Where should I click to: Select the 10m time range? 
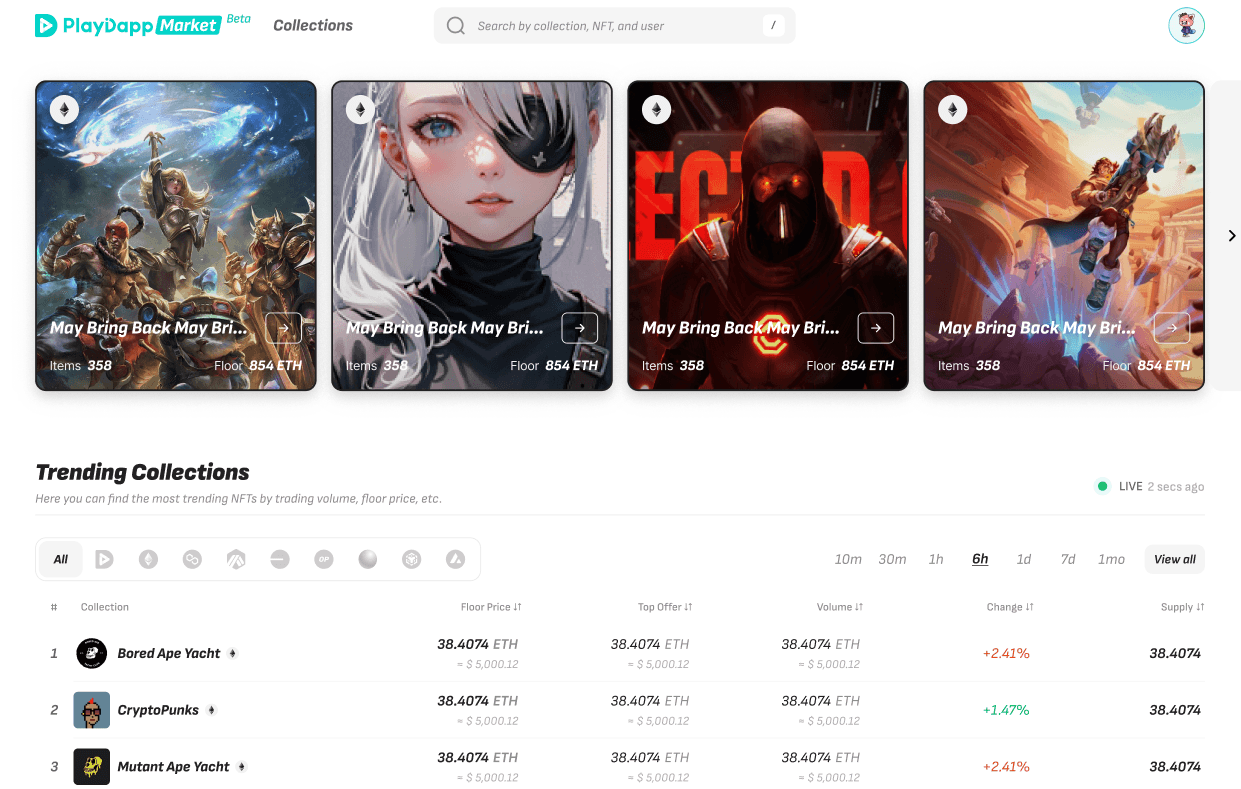click(848, 559)
